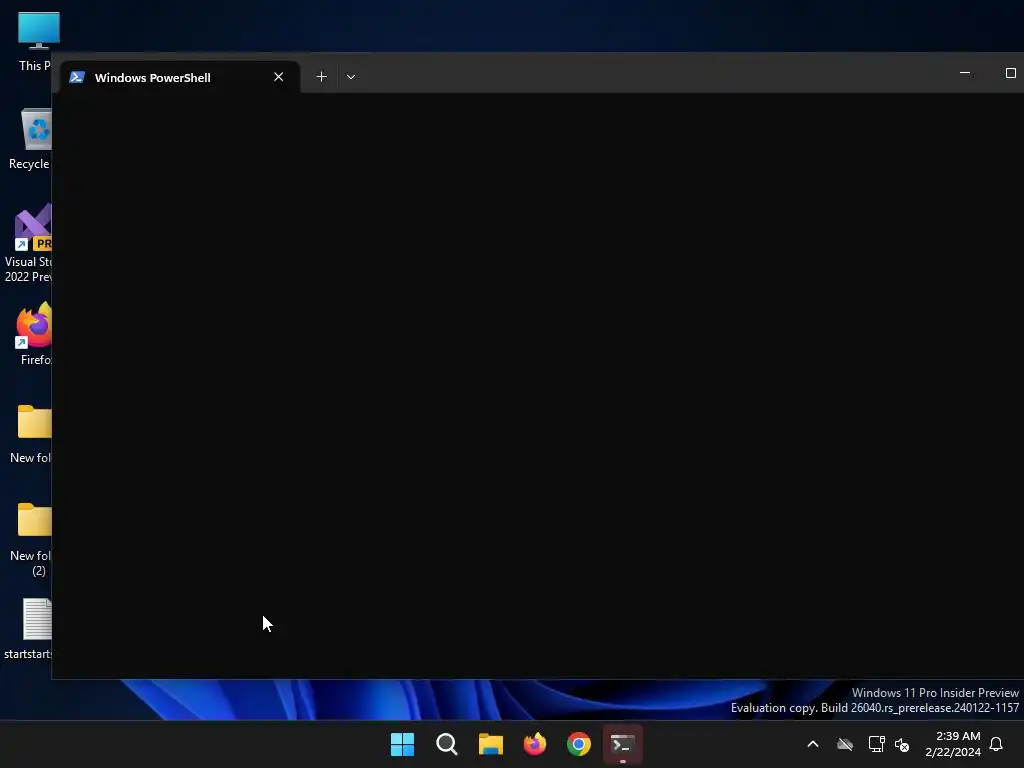Click inside the PowerShell terminal pane
Image resolution: width=1024 pixels, height=768 pixels.
click(x=537, y=385)
